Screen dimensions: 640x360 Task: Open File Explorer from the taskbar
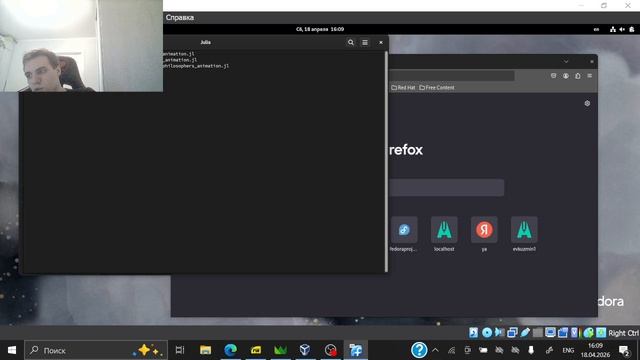tap(205, 350)
